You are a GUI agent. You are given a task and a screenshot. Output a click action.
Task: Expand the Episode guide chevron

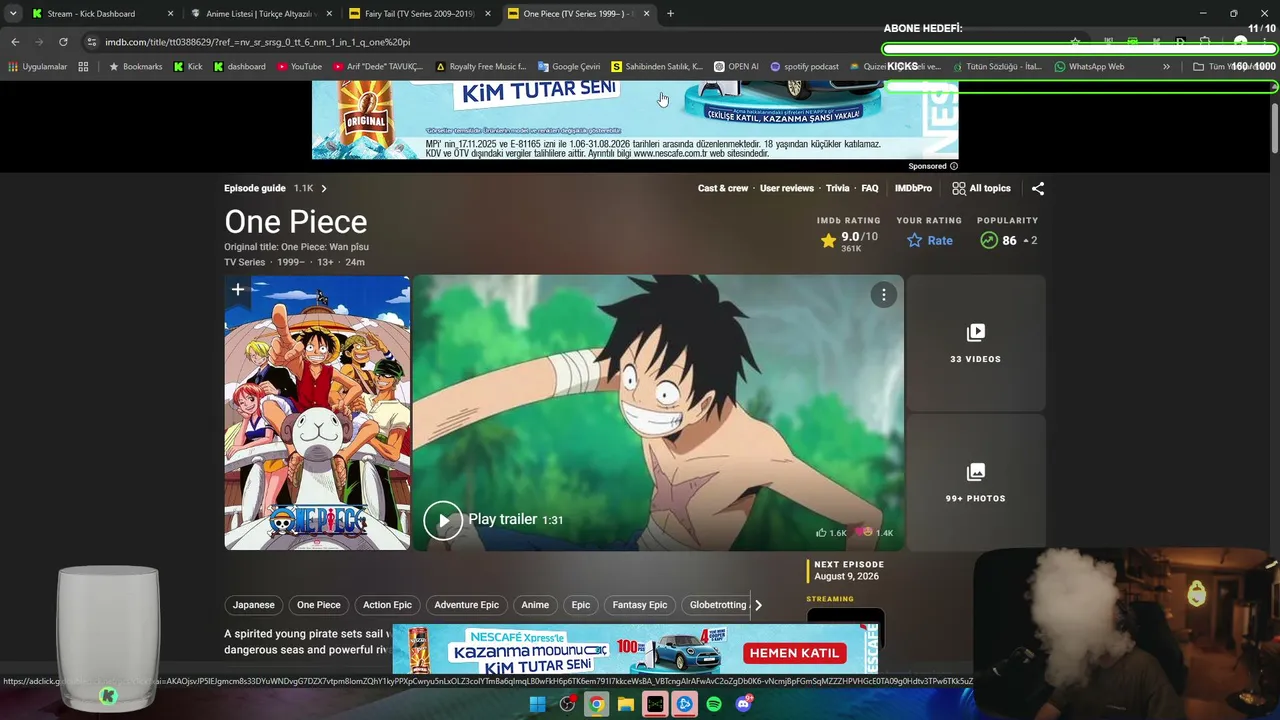(x=324, y=188)
